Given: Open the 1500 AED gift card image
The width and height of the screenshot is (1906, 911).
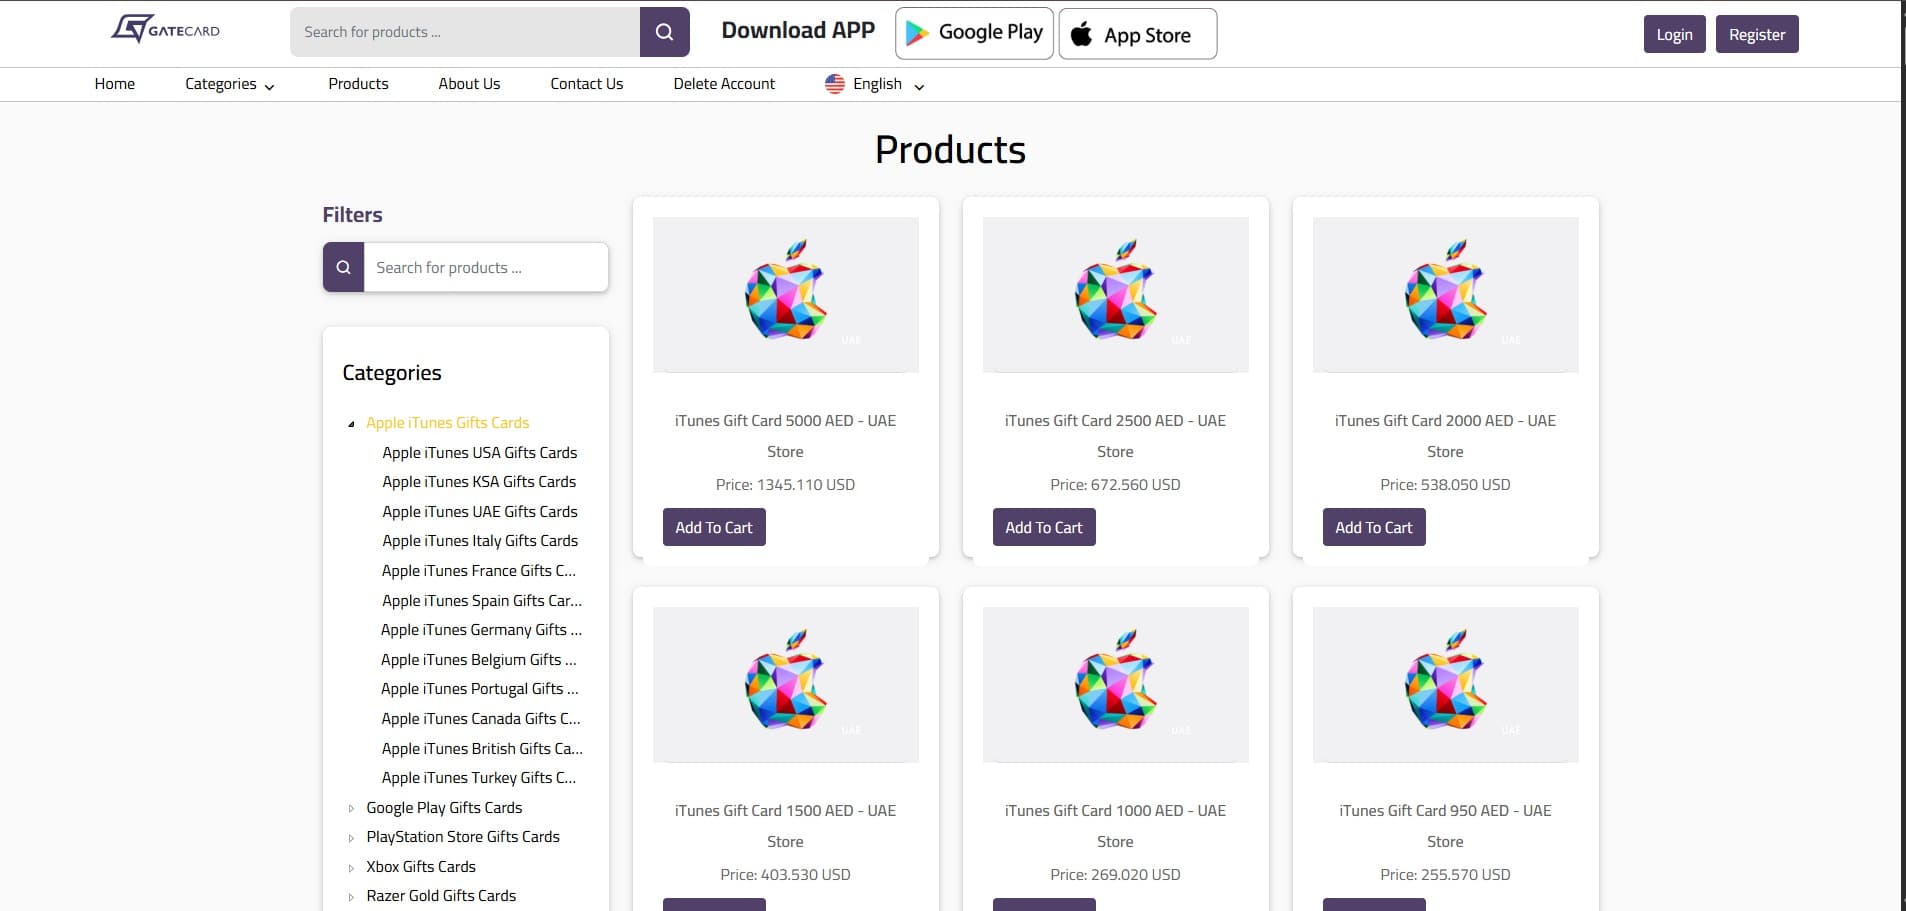Looking at the screenshot, I should [x=785, y=685].
